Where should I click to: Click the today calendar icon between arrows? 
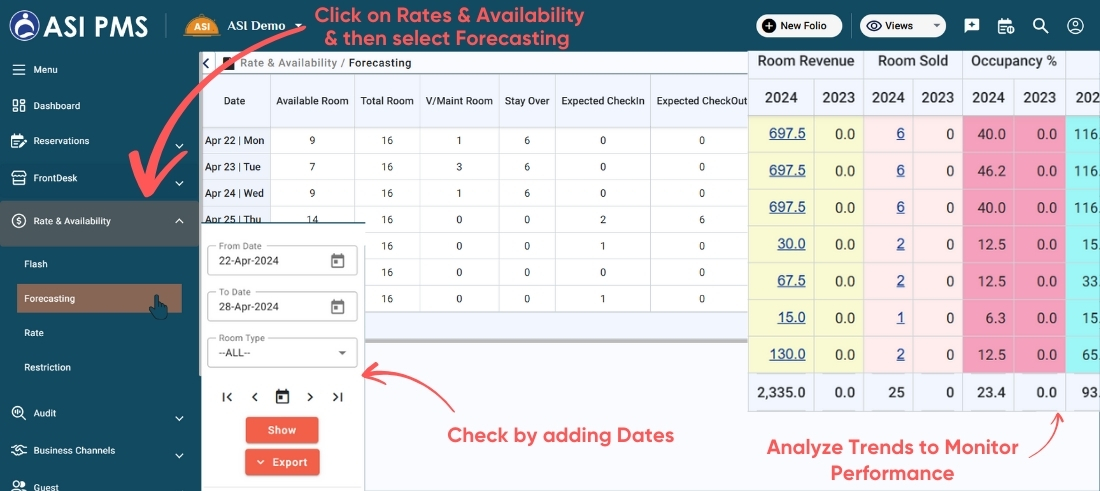click(282, 397)
